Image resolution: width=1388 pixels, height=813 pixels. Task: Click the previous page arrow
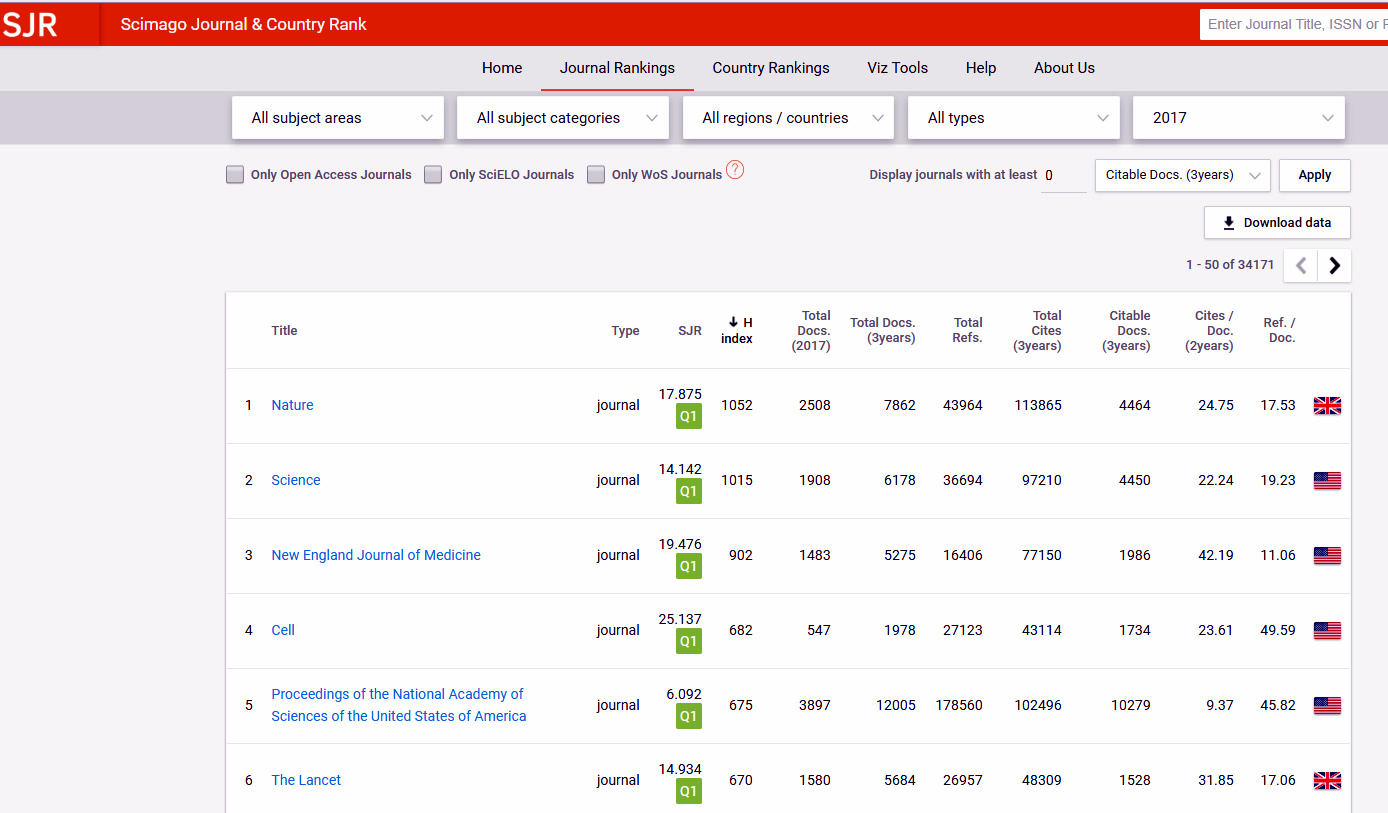point(1300,265)
